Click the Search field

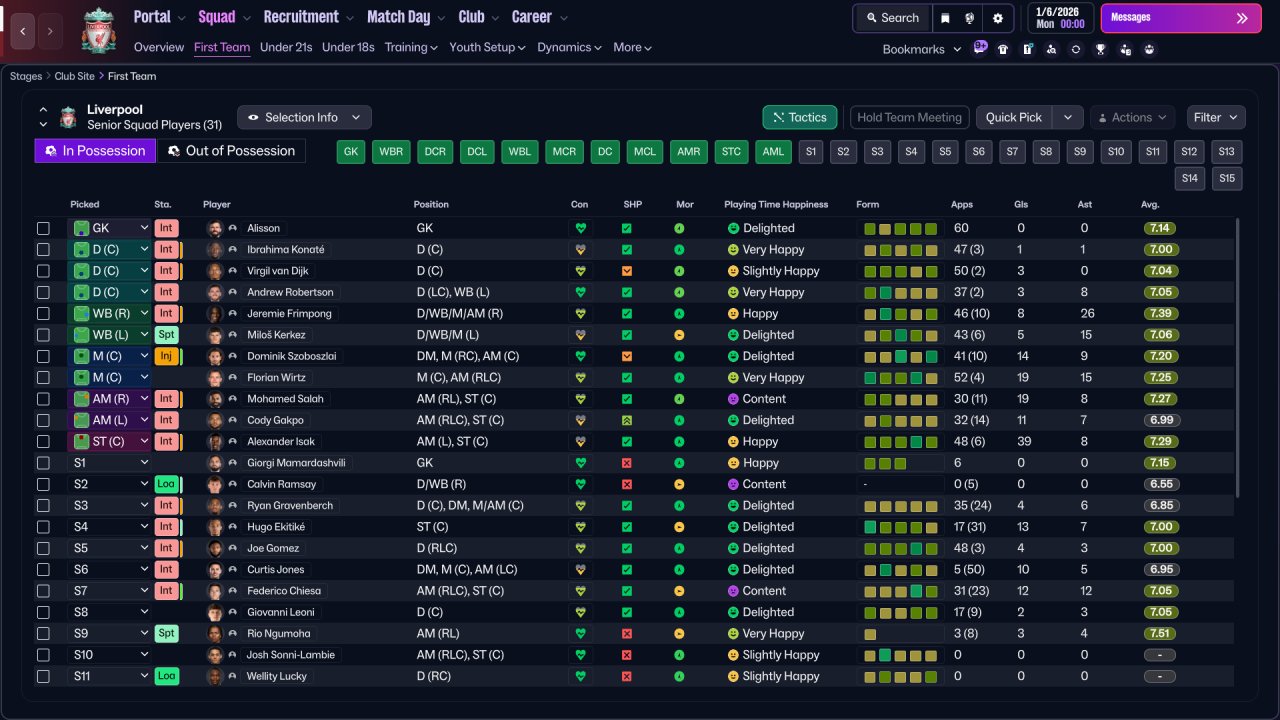coord(892,18)
